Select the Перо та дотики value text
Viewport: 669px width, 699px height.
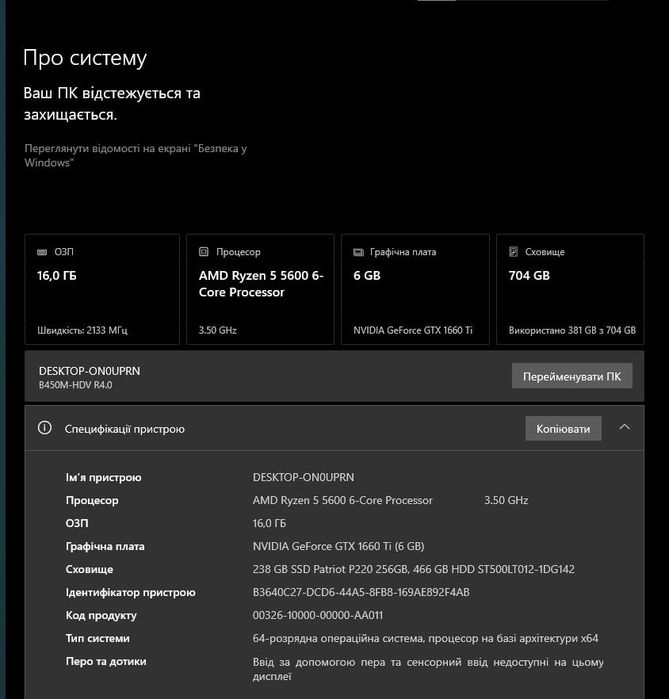pos(428,669)
